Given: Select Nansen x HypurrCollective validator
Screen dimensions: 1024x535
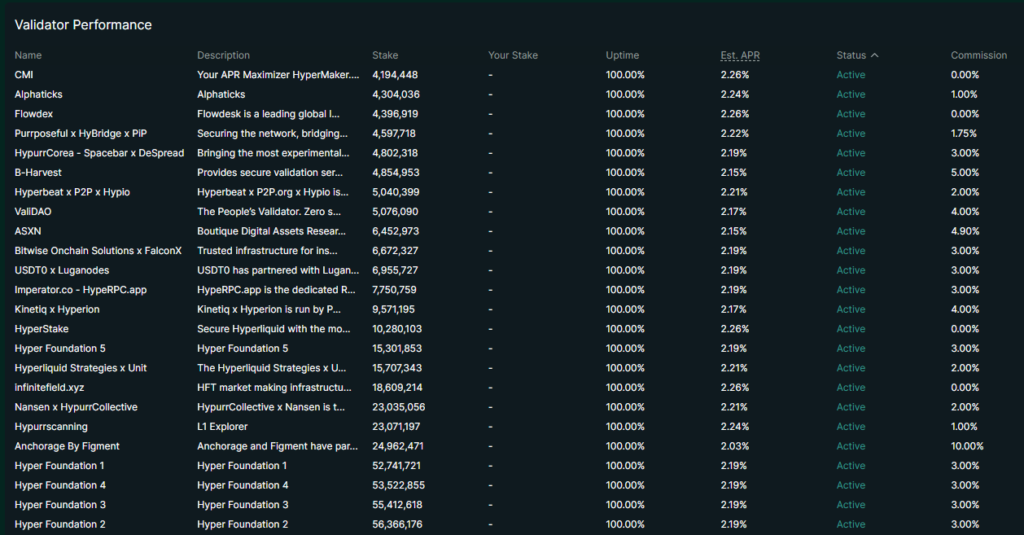Looking at the screenshot, I should coord(76,408).
